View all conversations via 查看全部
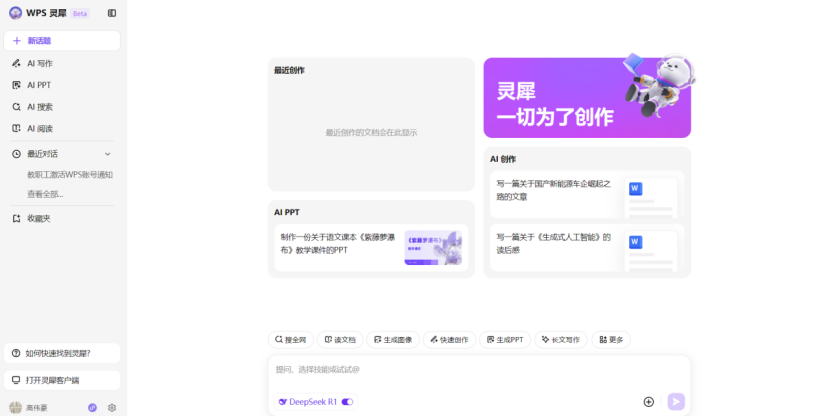The image size is (830, 417). [45, 194]
